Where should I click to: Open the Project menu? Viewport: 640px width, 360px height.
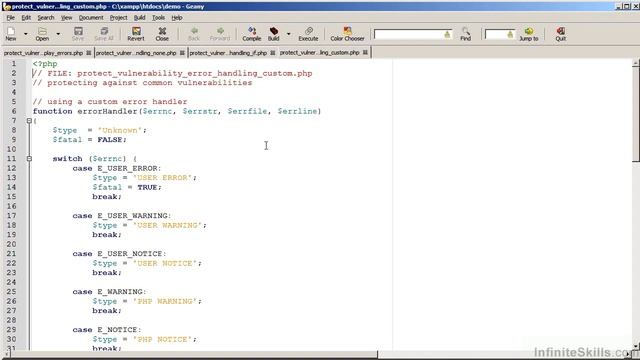pos(118,18)
